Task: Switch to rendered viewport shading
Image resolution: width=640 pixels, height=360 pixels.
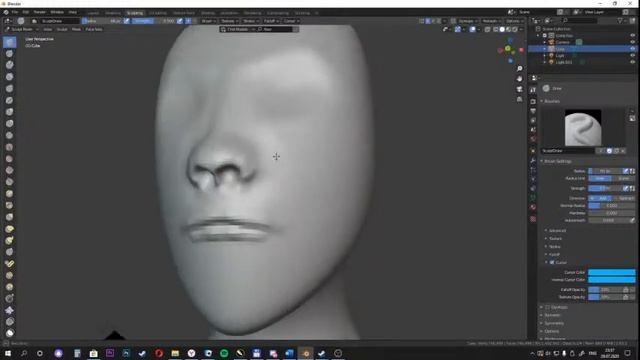Action: coord(515,29)
